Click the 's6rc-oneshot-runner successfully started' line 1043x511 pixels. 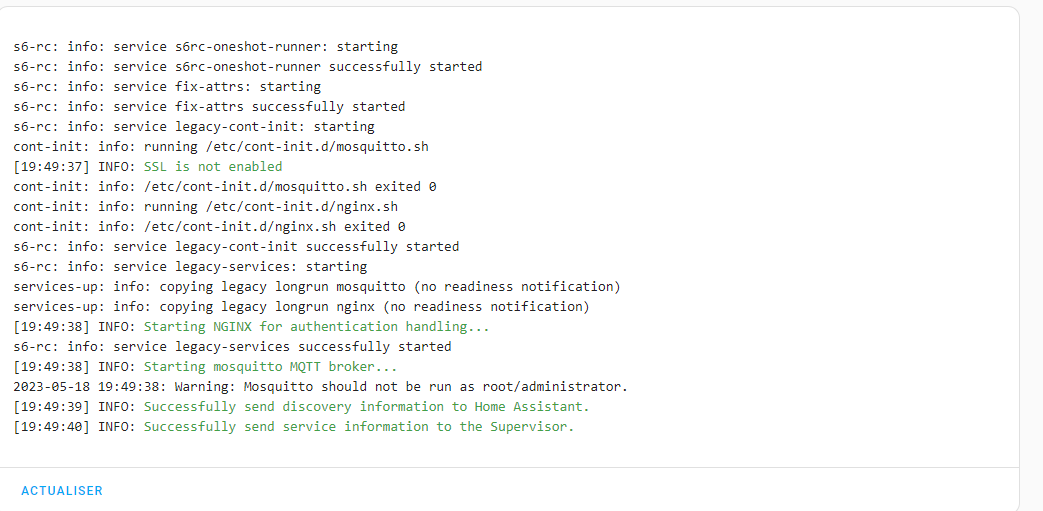click(247, 67)
